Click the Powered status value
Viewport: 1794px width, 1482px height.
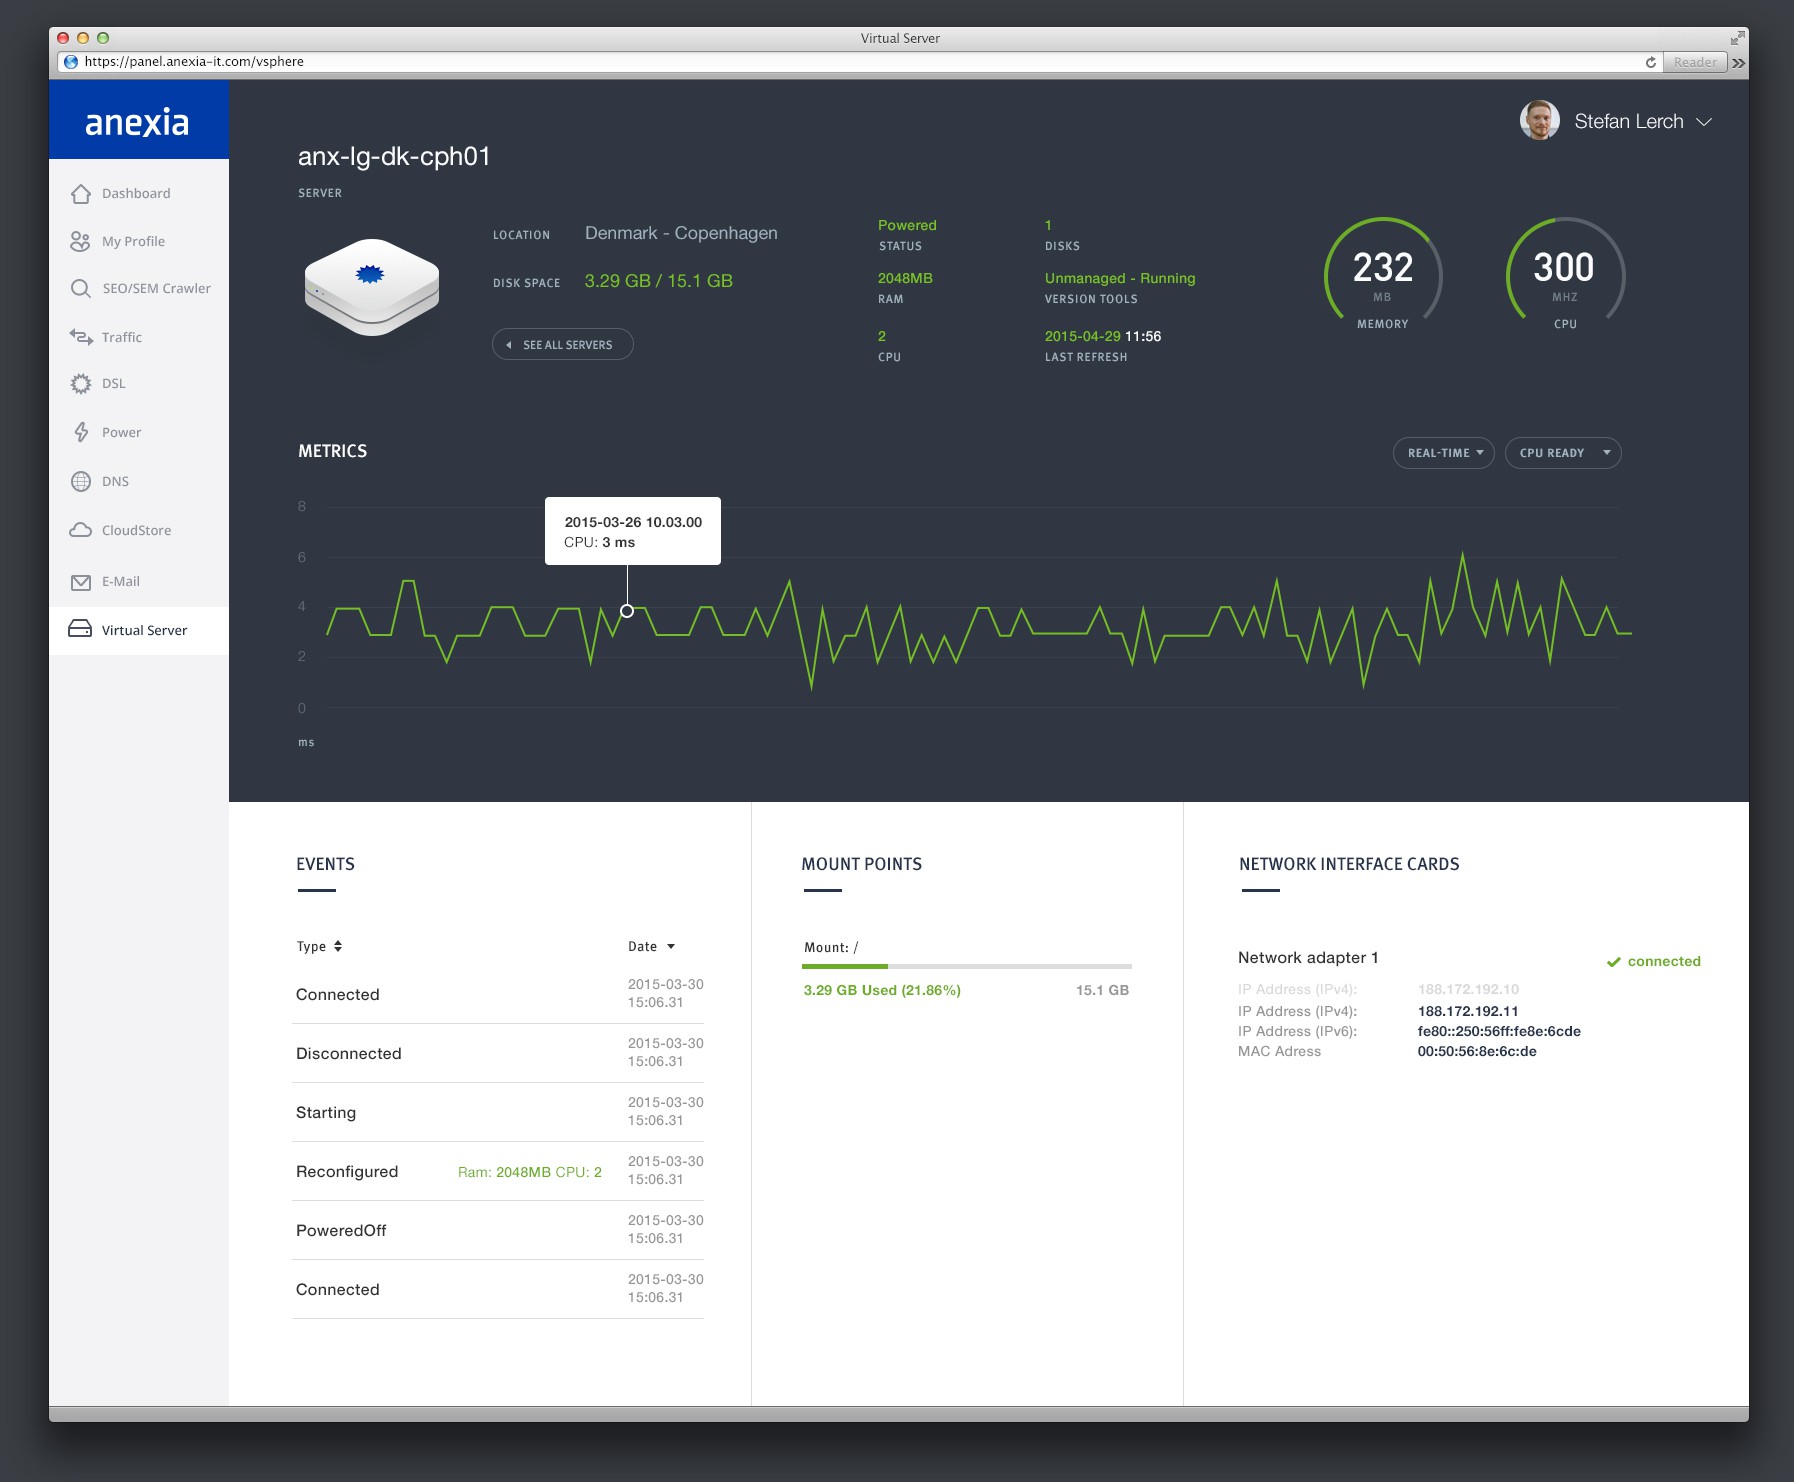(x=907, y=225)
